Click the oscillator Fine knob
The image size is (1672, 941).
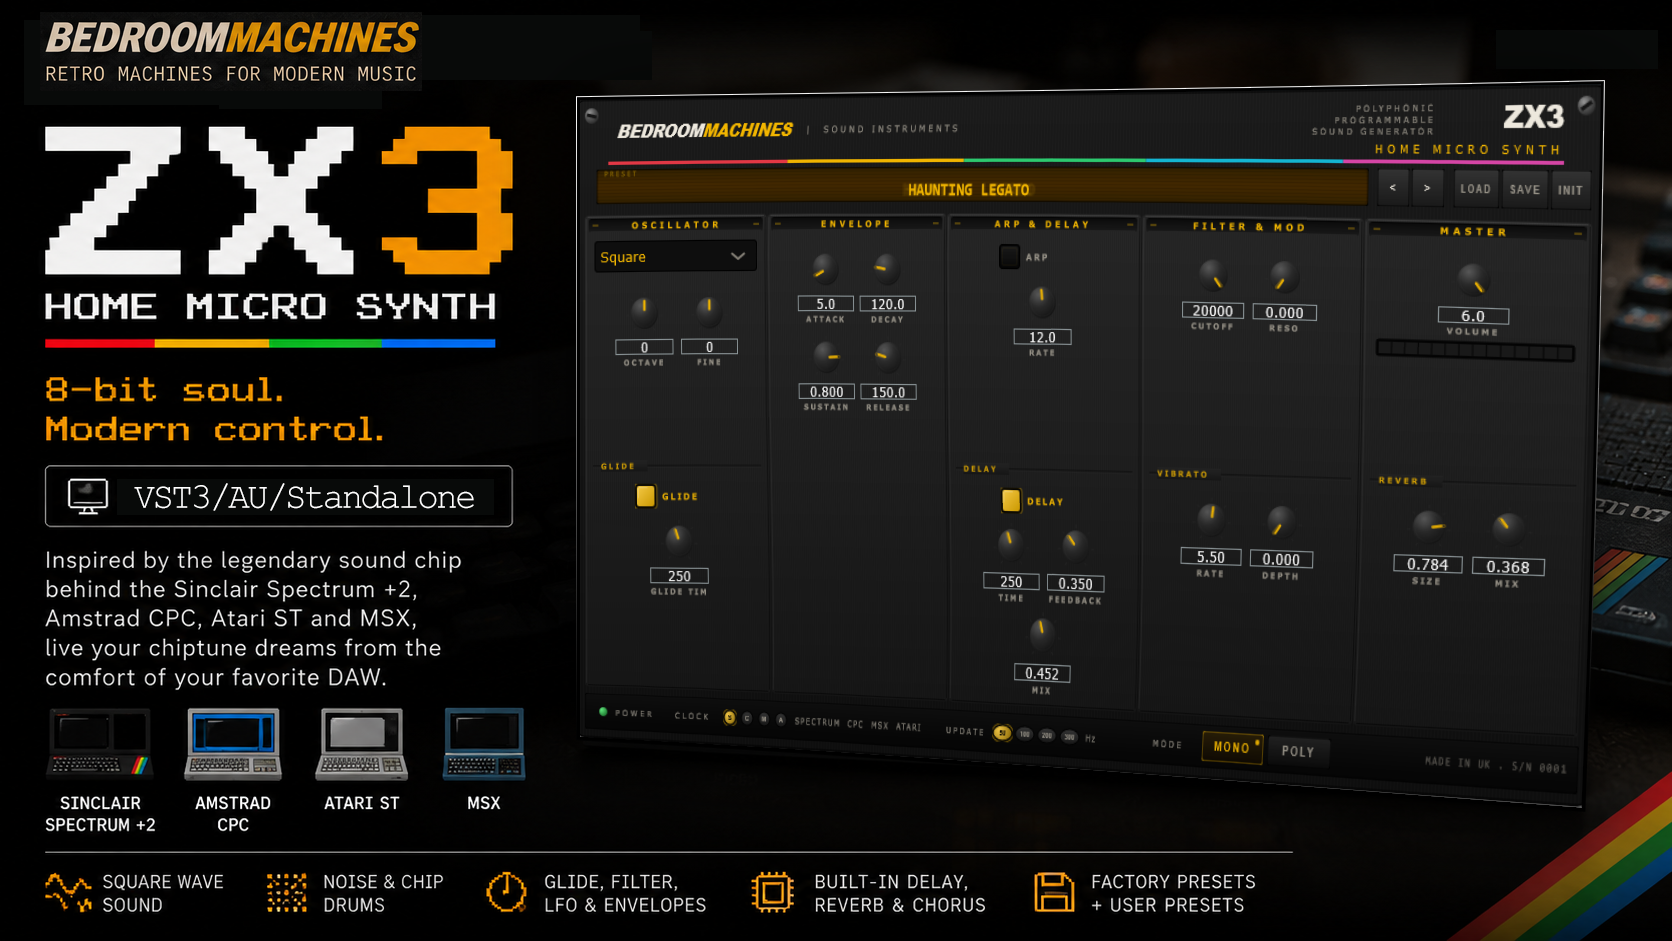pos(709,310)
